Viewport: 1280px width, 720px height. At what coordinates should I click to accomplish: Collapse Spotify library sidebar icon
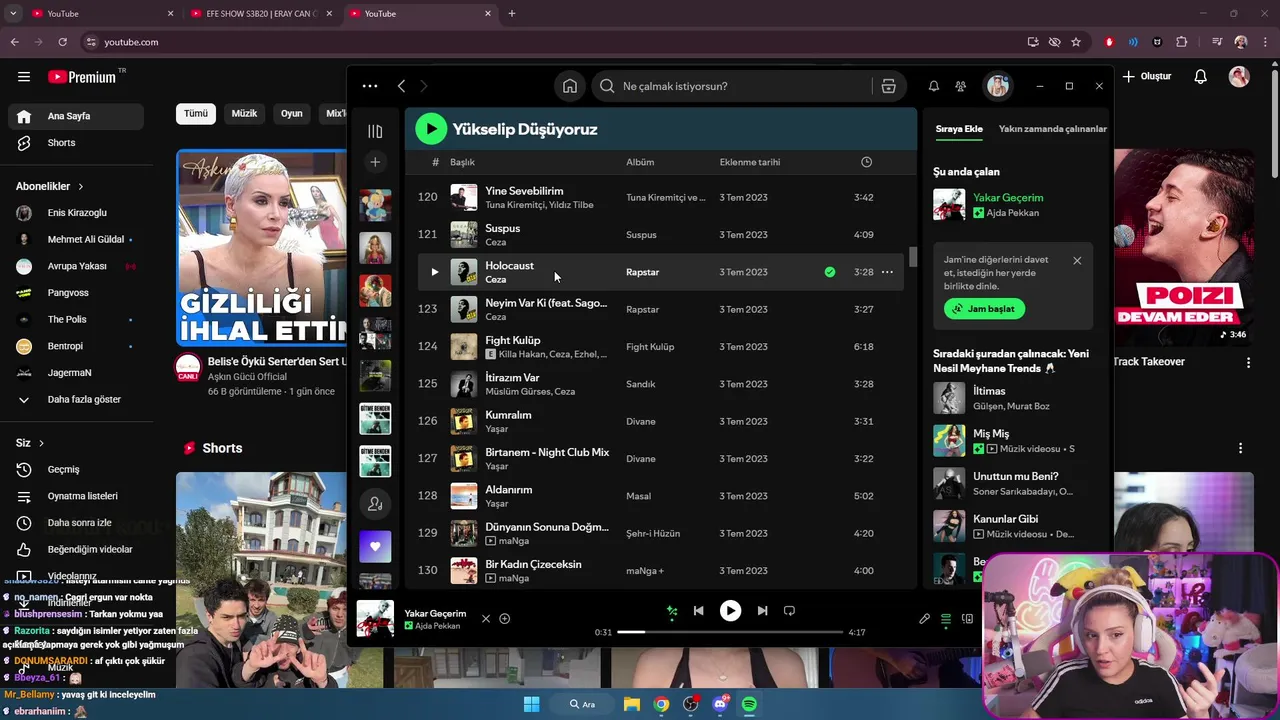tap(375, 131)
